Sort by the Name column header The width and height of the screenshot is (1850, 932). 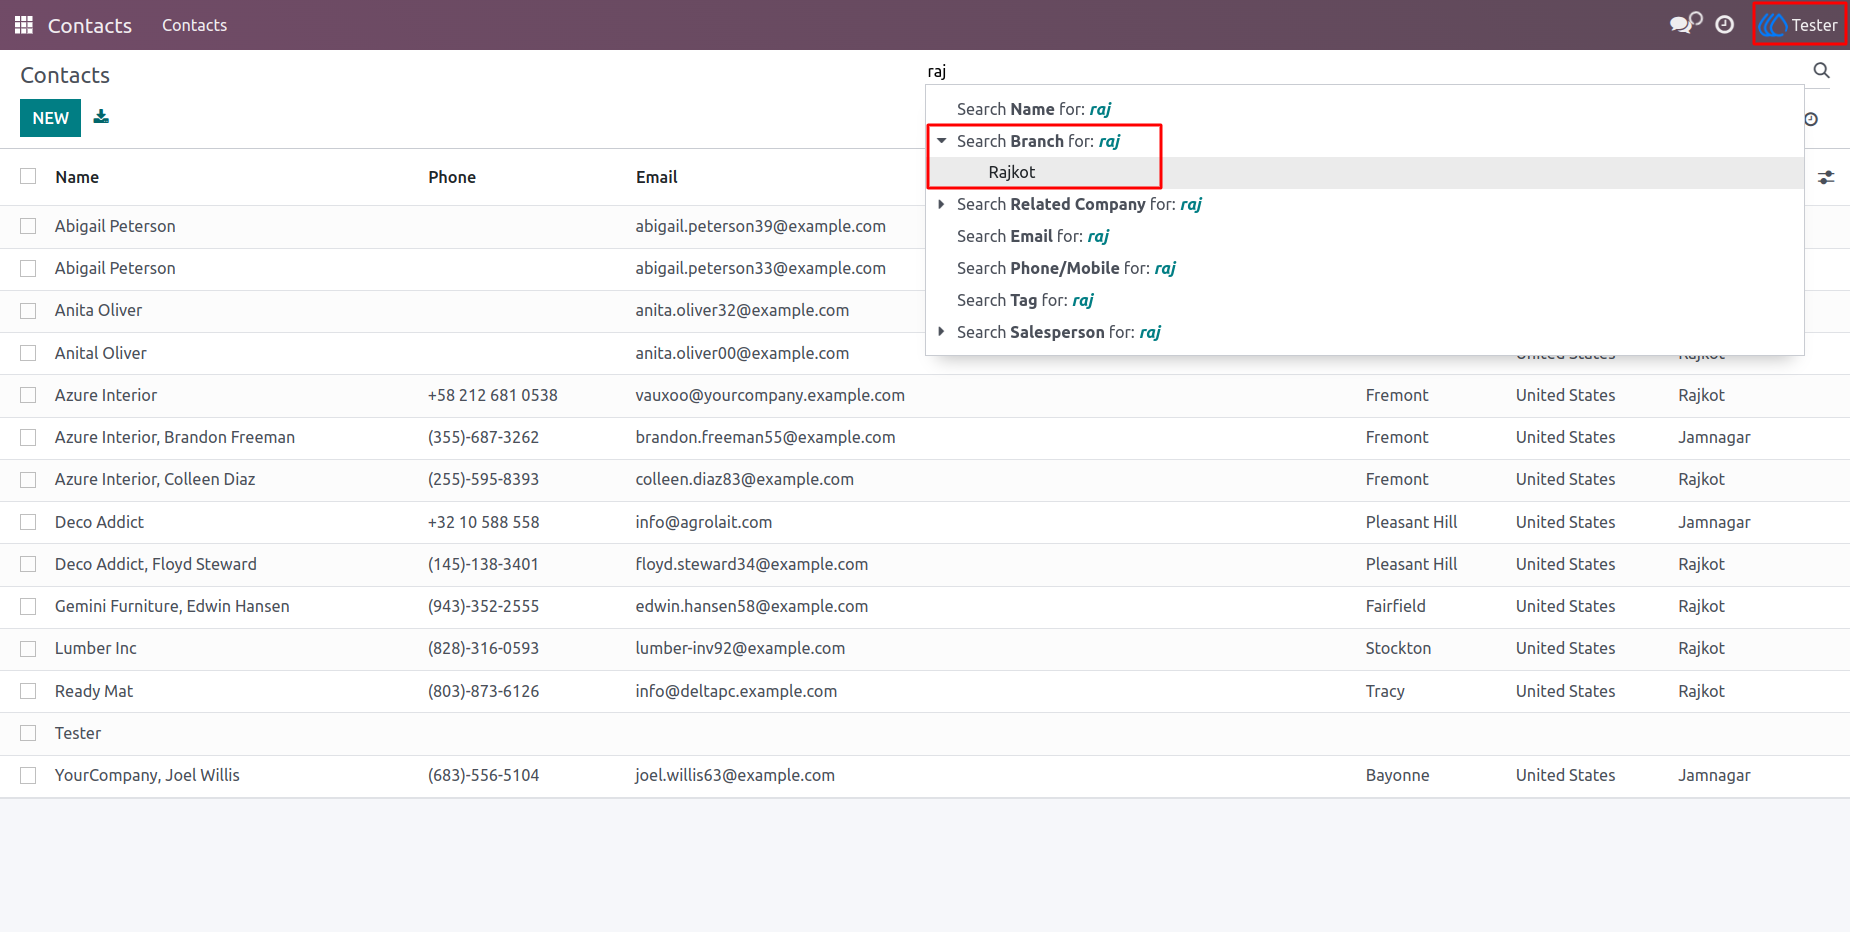(77, 177)
